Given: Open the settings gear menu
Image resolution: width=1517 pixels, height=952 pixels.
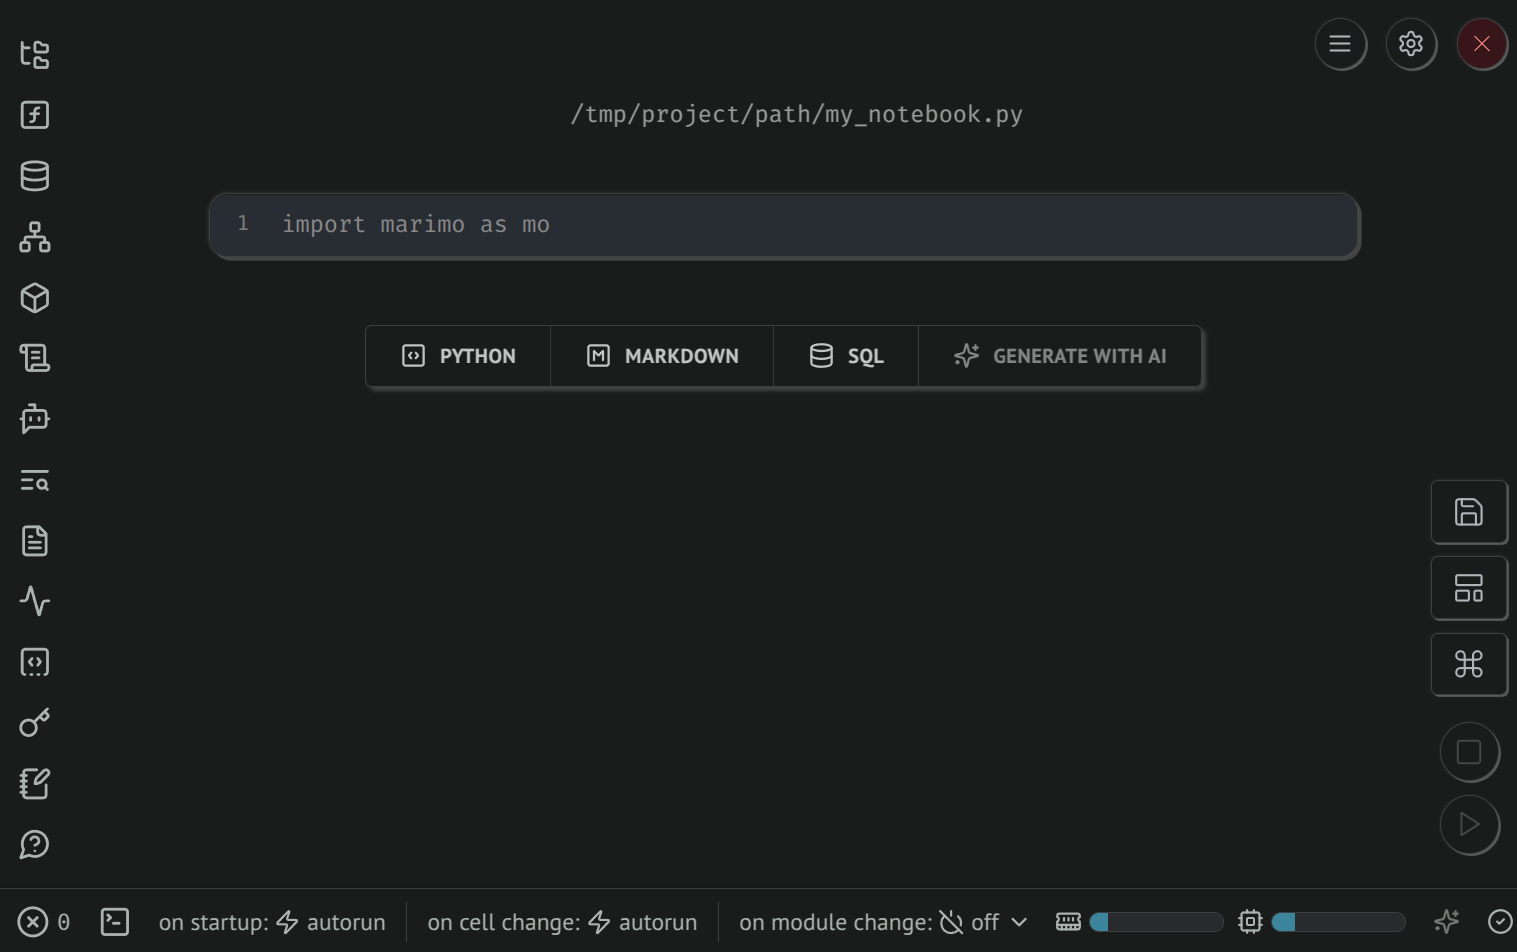Looking at the screenshot, I should 1411,44.
